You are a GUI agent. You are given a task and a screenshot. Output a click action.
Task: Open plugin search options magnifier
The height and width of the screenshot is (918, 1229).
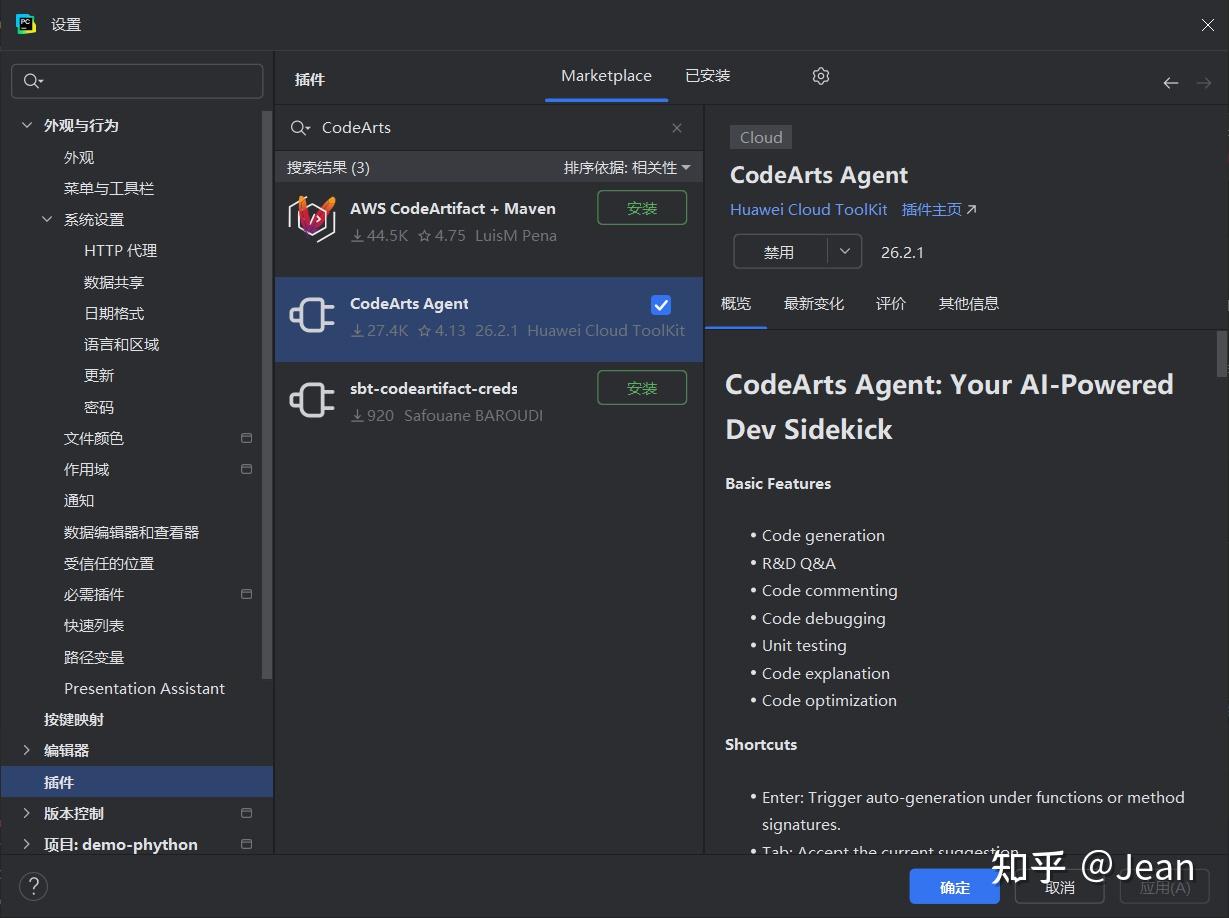coord(300,128)
